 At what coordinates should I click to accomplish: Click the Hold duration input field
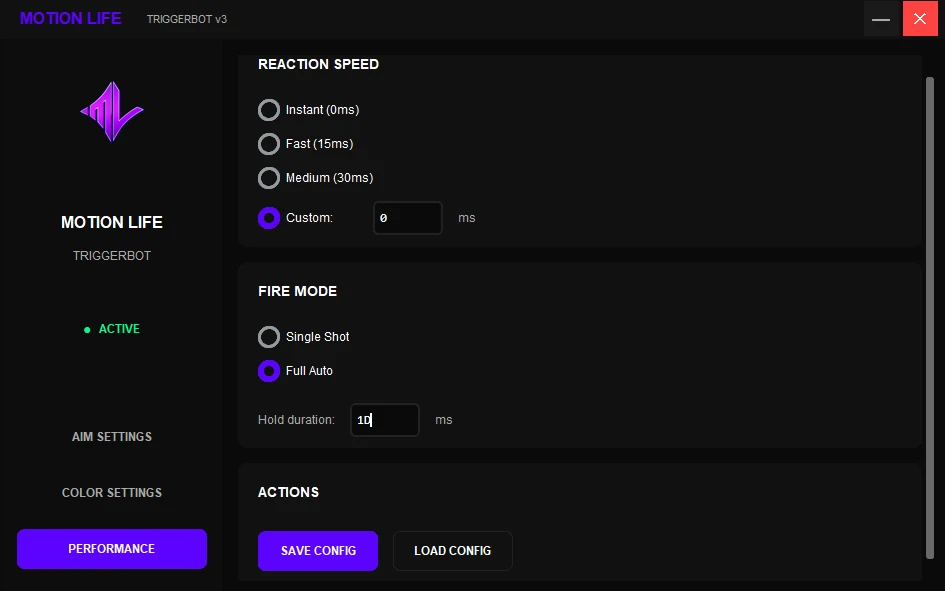[x=385, y=420]
